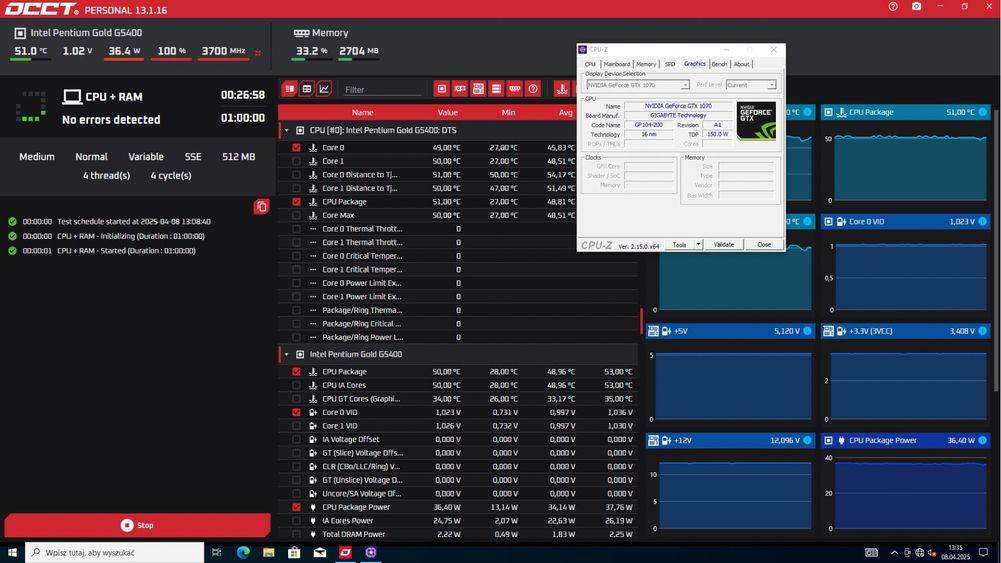1001x563 pixels.
Task: Filter sensors by motherboard icon
Action: pyautogui.click(x=478, y=89)
